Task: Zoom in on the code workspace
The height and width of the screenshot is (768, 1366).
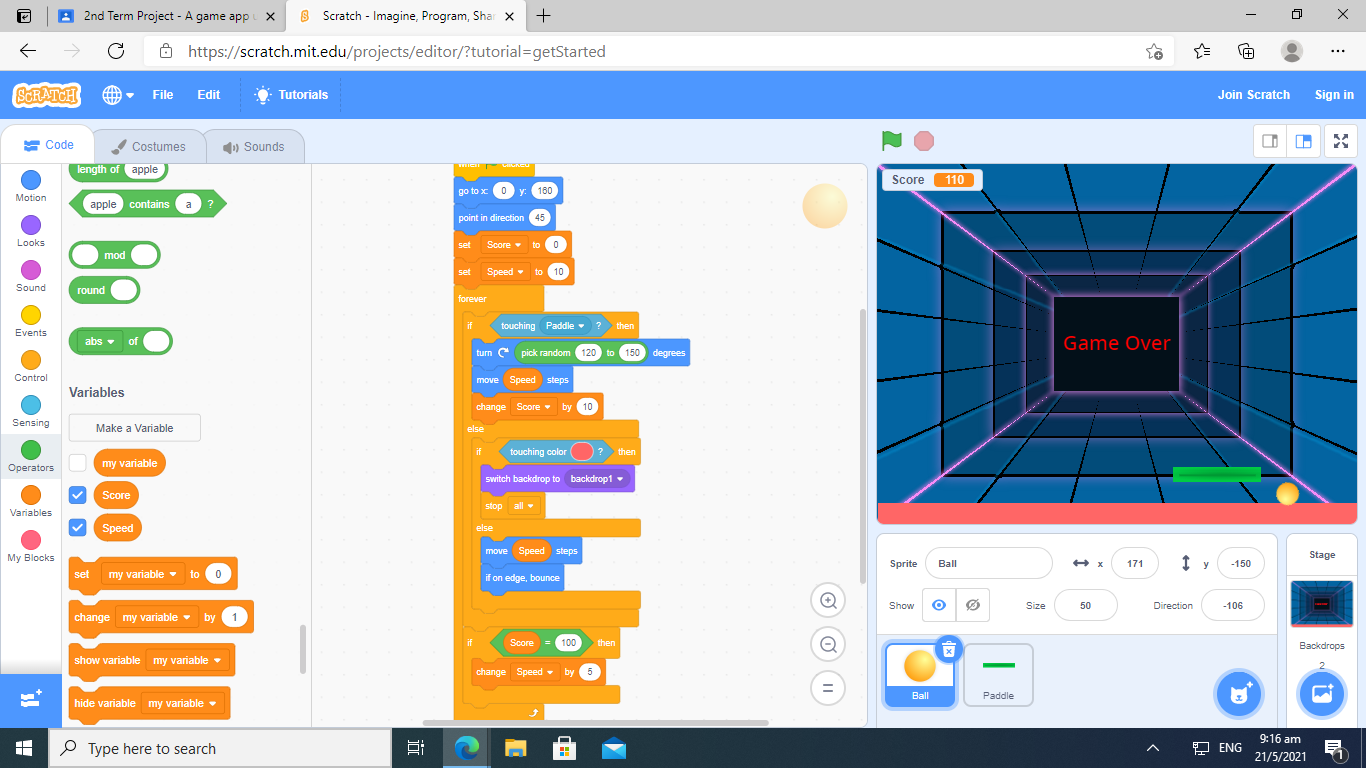Action: point(828,601)
